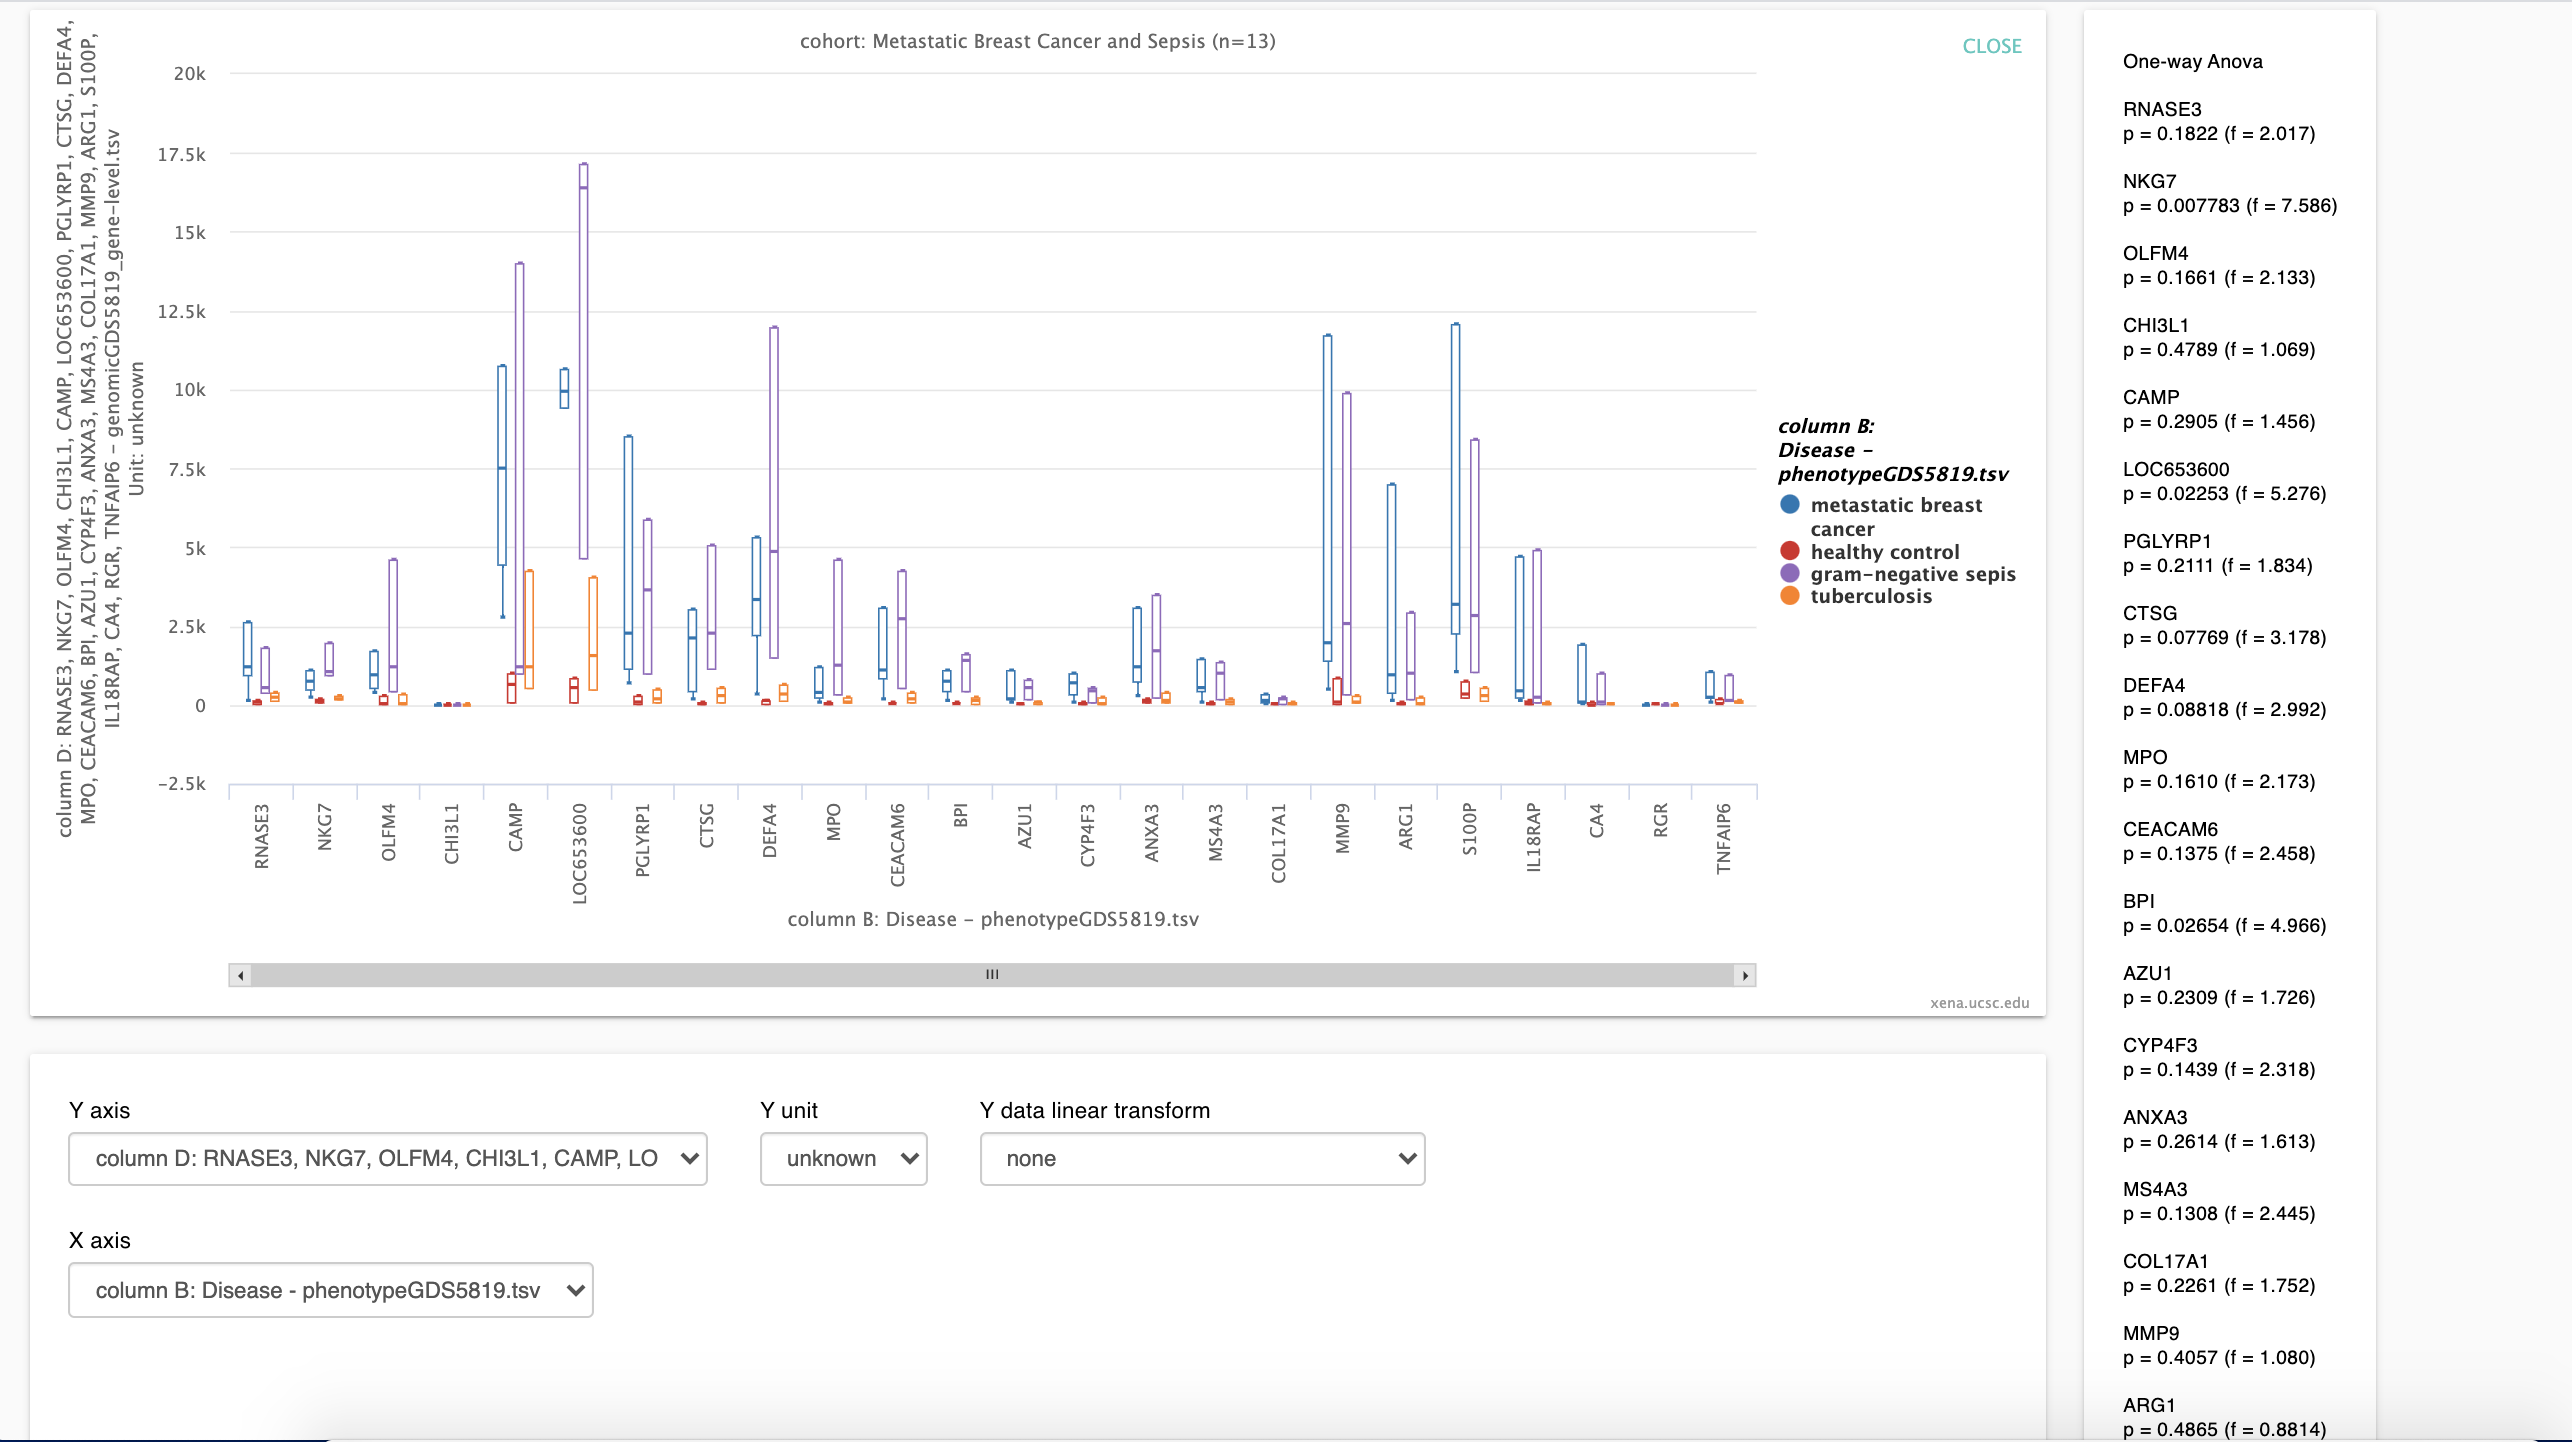Click the cohort title above the chart

coord(1037,41)
